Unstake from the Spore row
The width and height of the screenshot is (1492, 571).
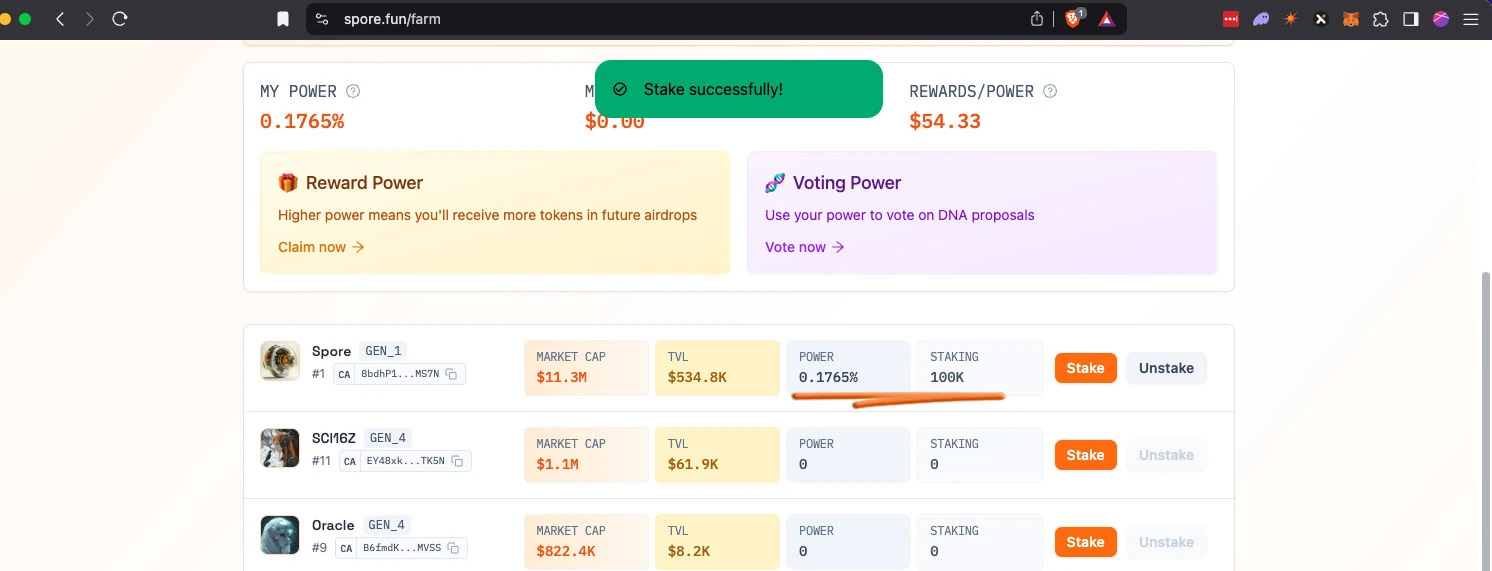(x=1166, y=368)
